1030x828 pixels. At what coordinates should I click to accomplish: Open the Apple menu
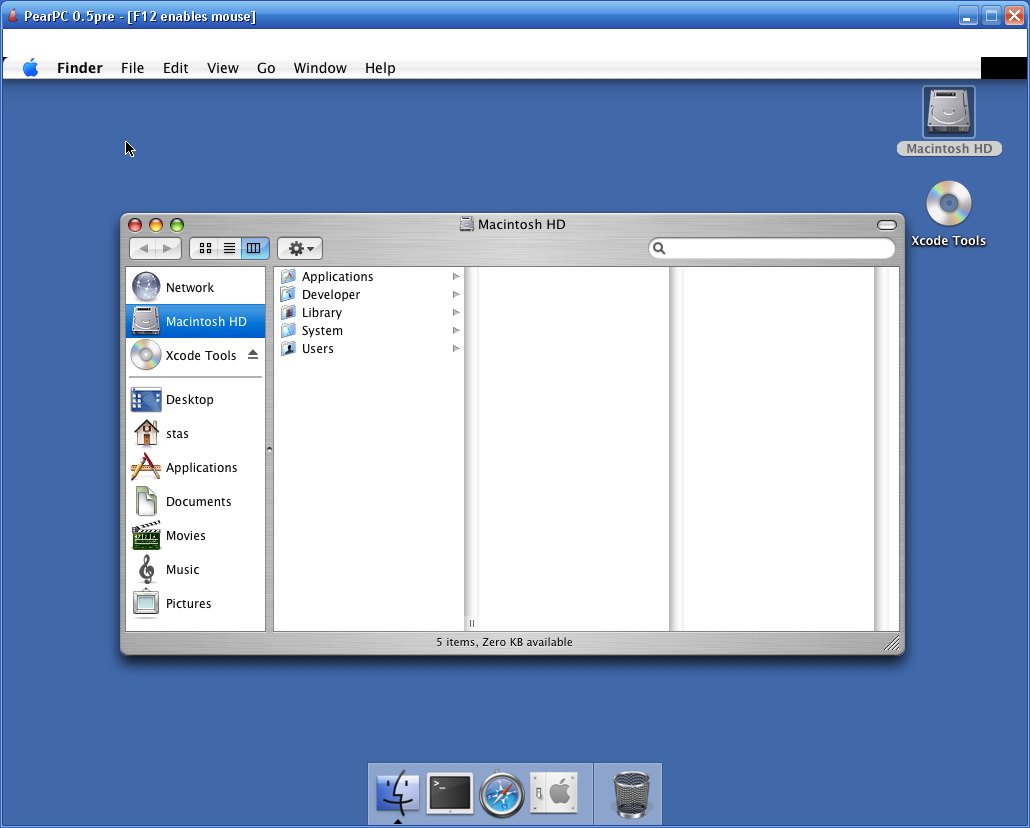(31, 68)
